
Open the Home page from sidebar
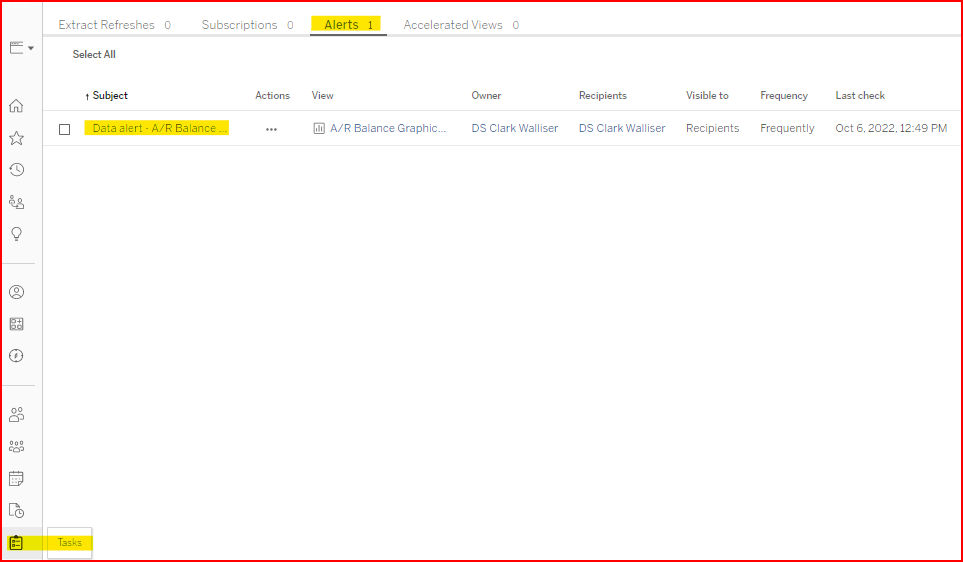(16, 106)
